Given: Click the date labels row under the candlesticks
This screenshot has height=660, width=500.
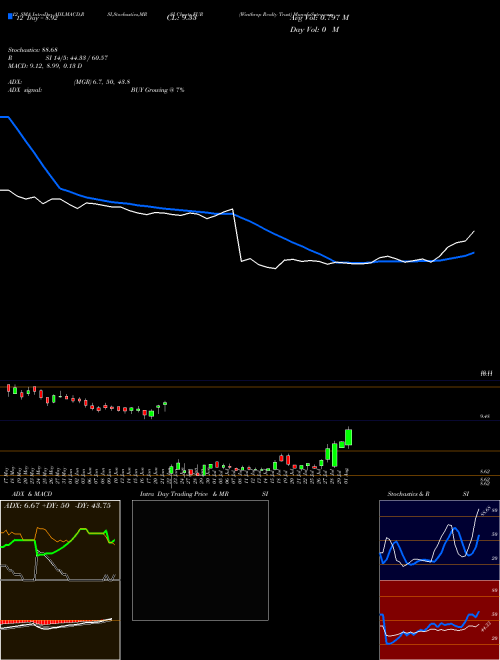Looking at the screenshot, I should pos(177,476).
